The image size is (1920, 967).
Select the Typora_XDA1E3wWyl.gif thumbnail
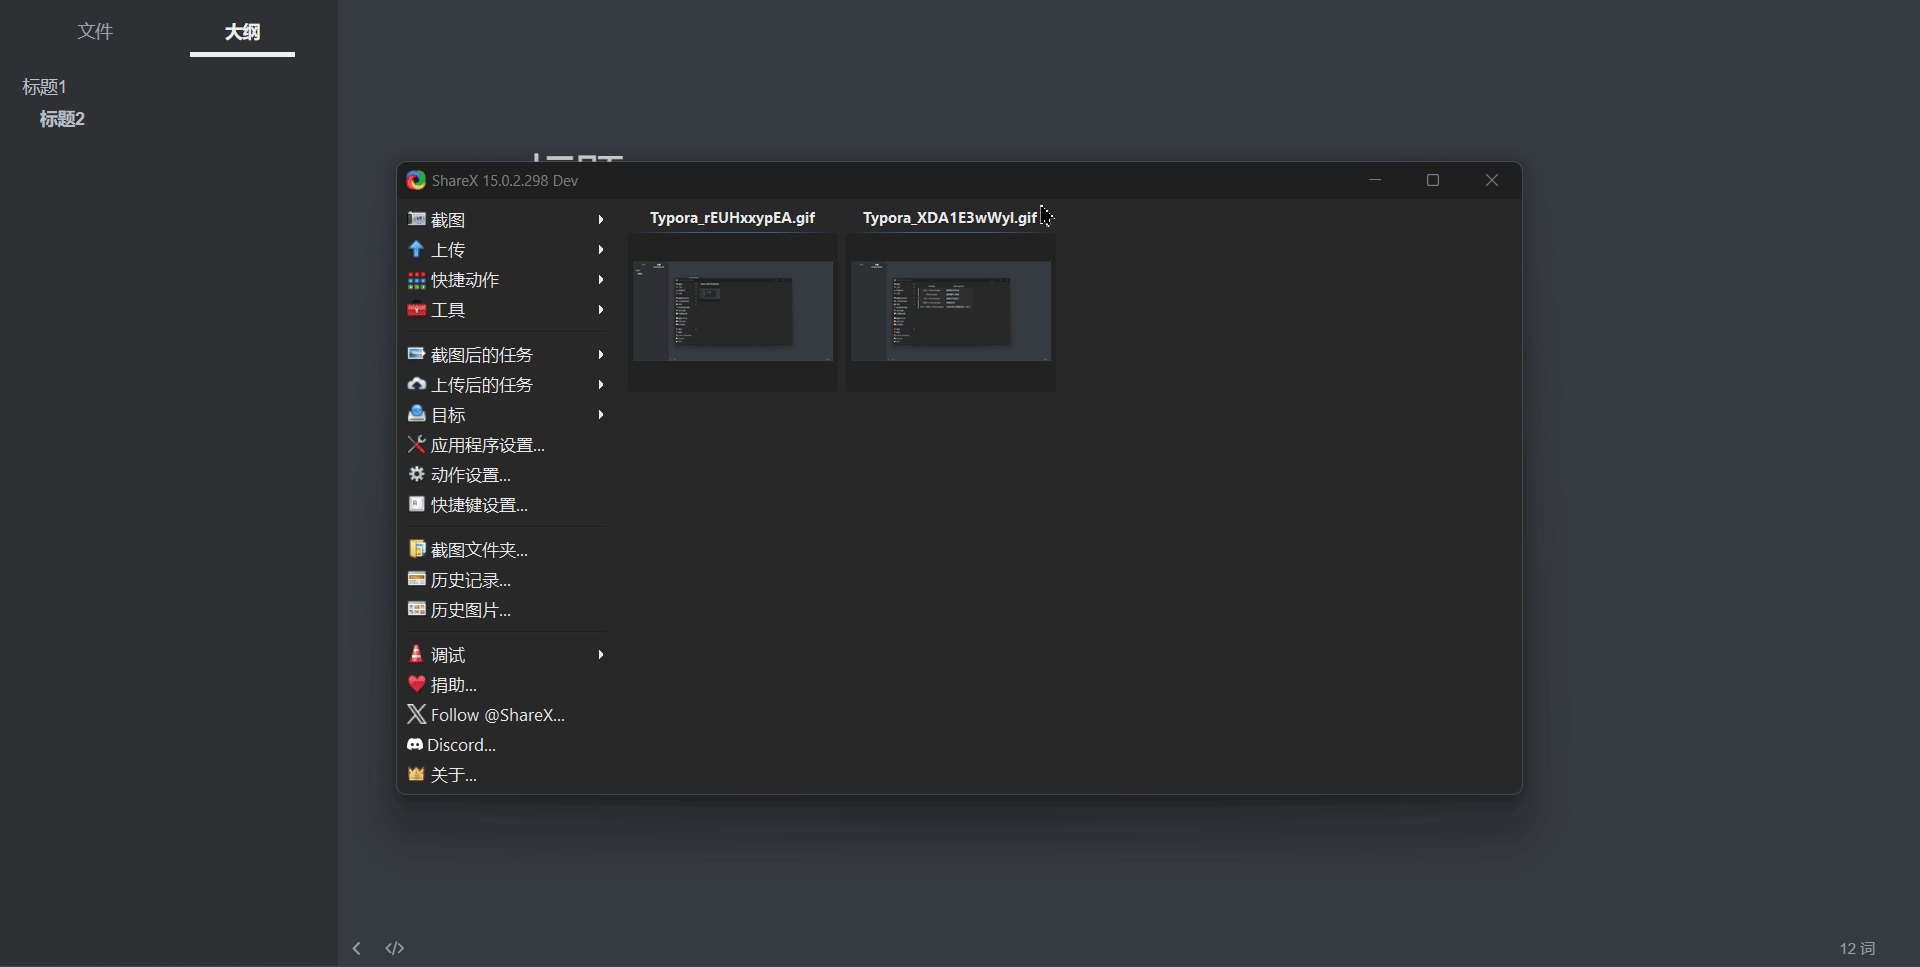point(951,311)
